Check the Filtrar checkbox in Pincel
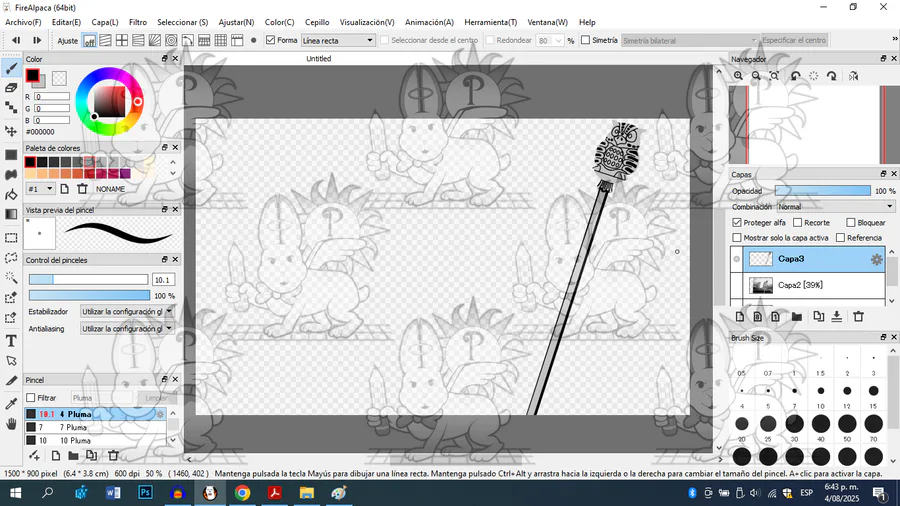900x506 pixels. click(x=31, y=398)
